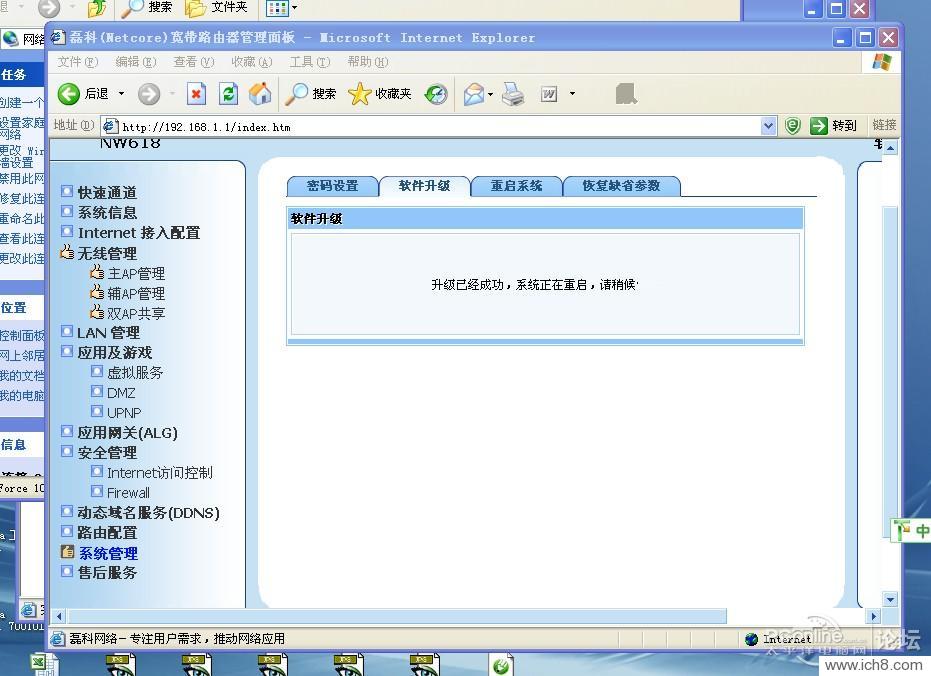
Task: Open 主AP管理 under wireless management
Action: [136, 273]
